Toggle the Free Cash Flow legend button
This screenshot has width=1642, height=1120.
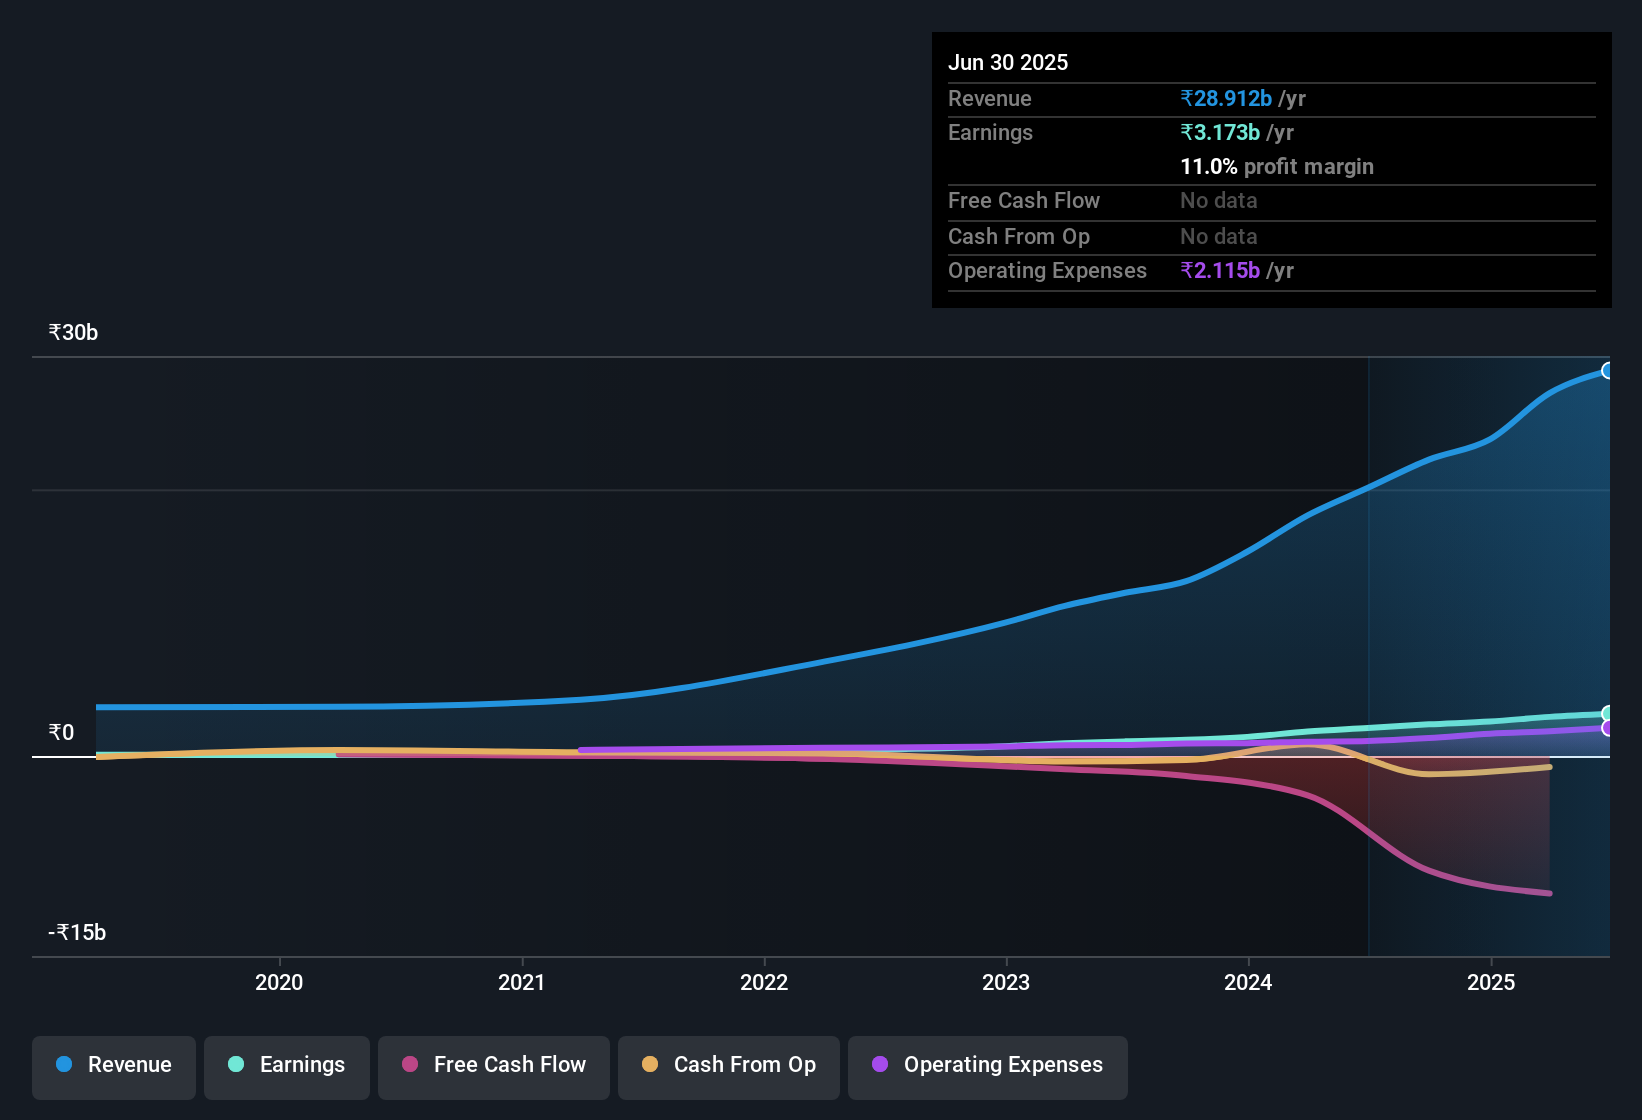tap(494, 1067)
